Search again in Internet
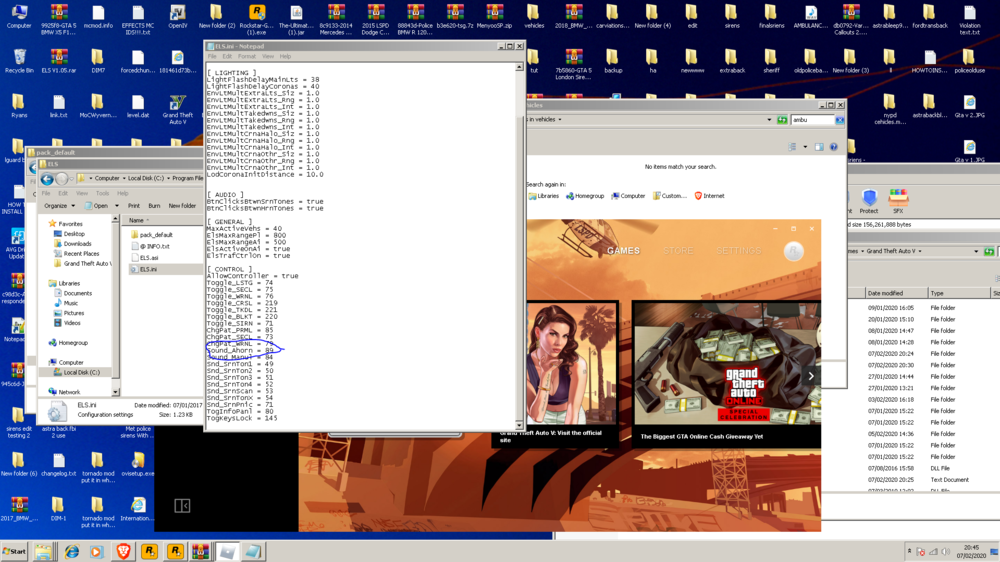Screen dimensions: 1000x562 coord(709,196)
